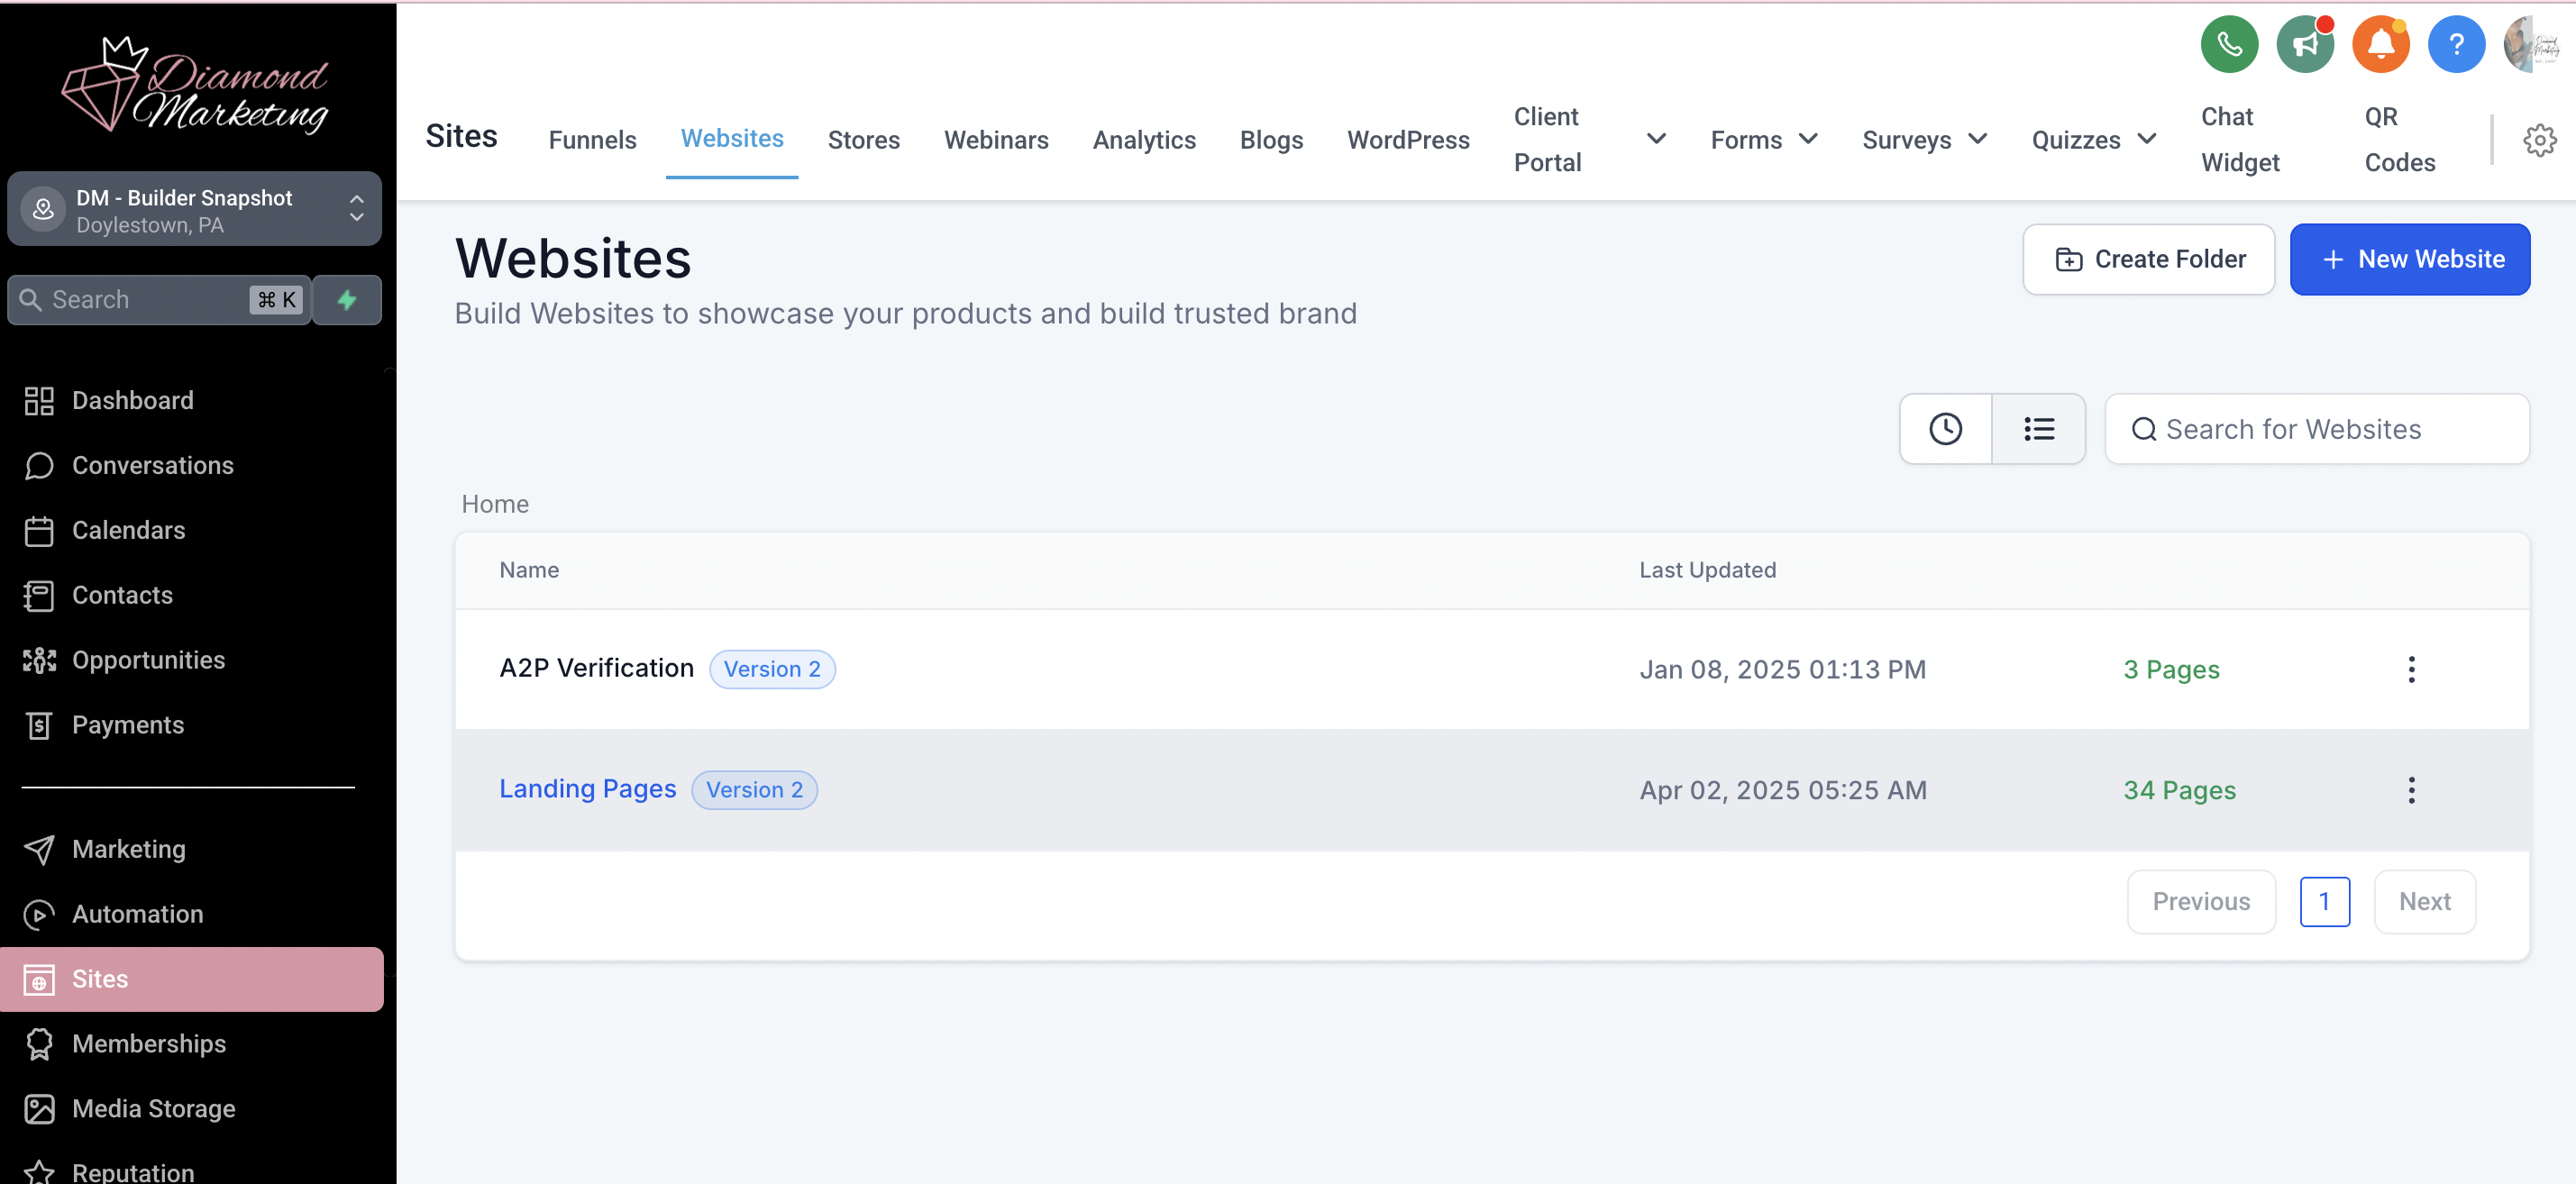Click the Create Folder button

tap(2148, 259)
